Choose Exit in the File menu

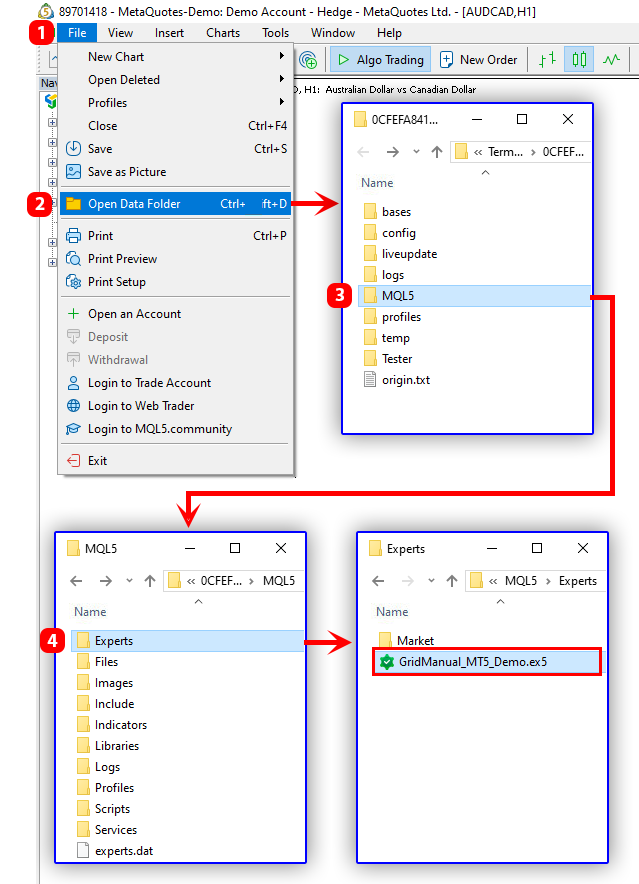coord(175,461)
